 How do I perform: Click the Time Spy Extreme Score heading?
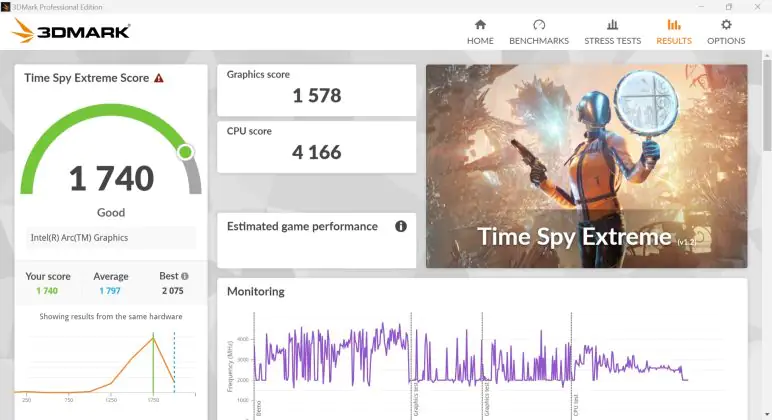tap(87, 78)
